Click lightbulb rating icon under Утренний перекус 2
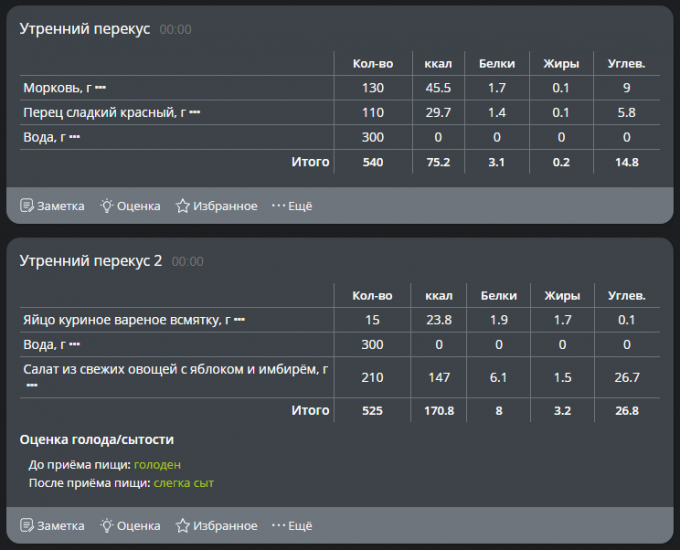Viewport: 680px width, 550px height. (x=106, y=525)
